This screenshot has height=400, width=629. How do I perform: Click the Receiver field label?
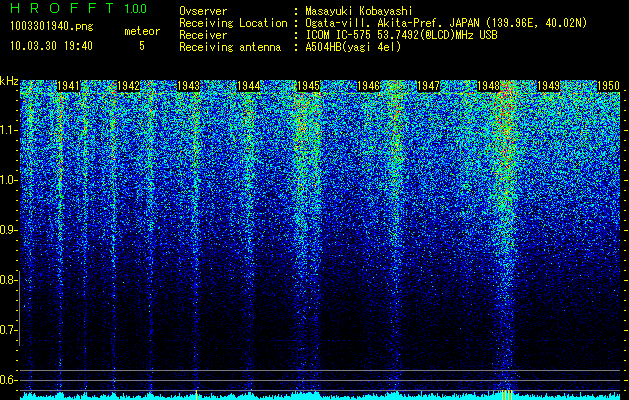pyautogui.click(x=203, y=35)
